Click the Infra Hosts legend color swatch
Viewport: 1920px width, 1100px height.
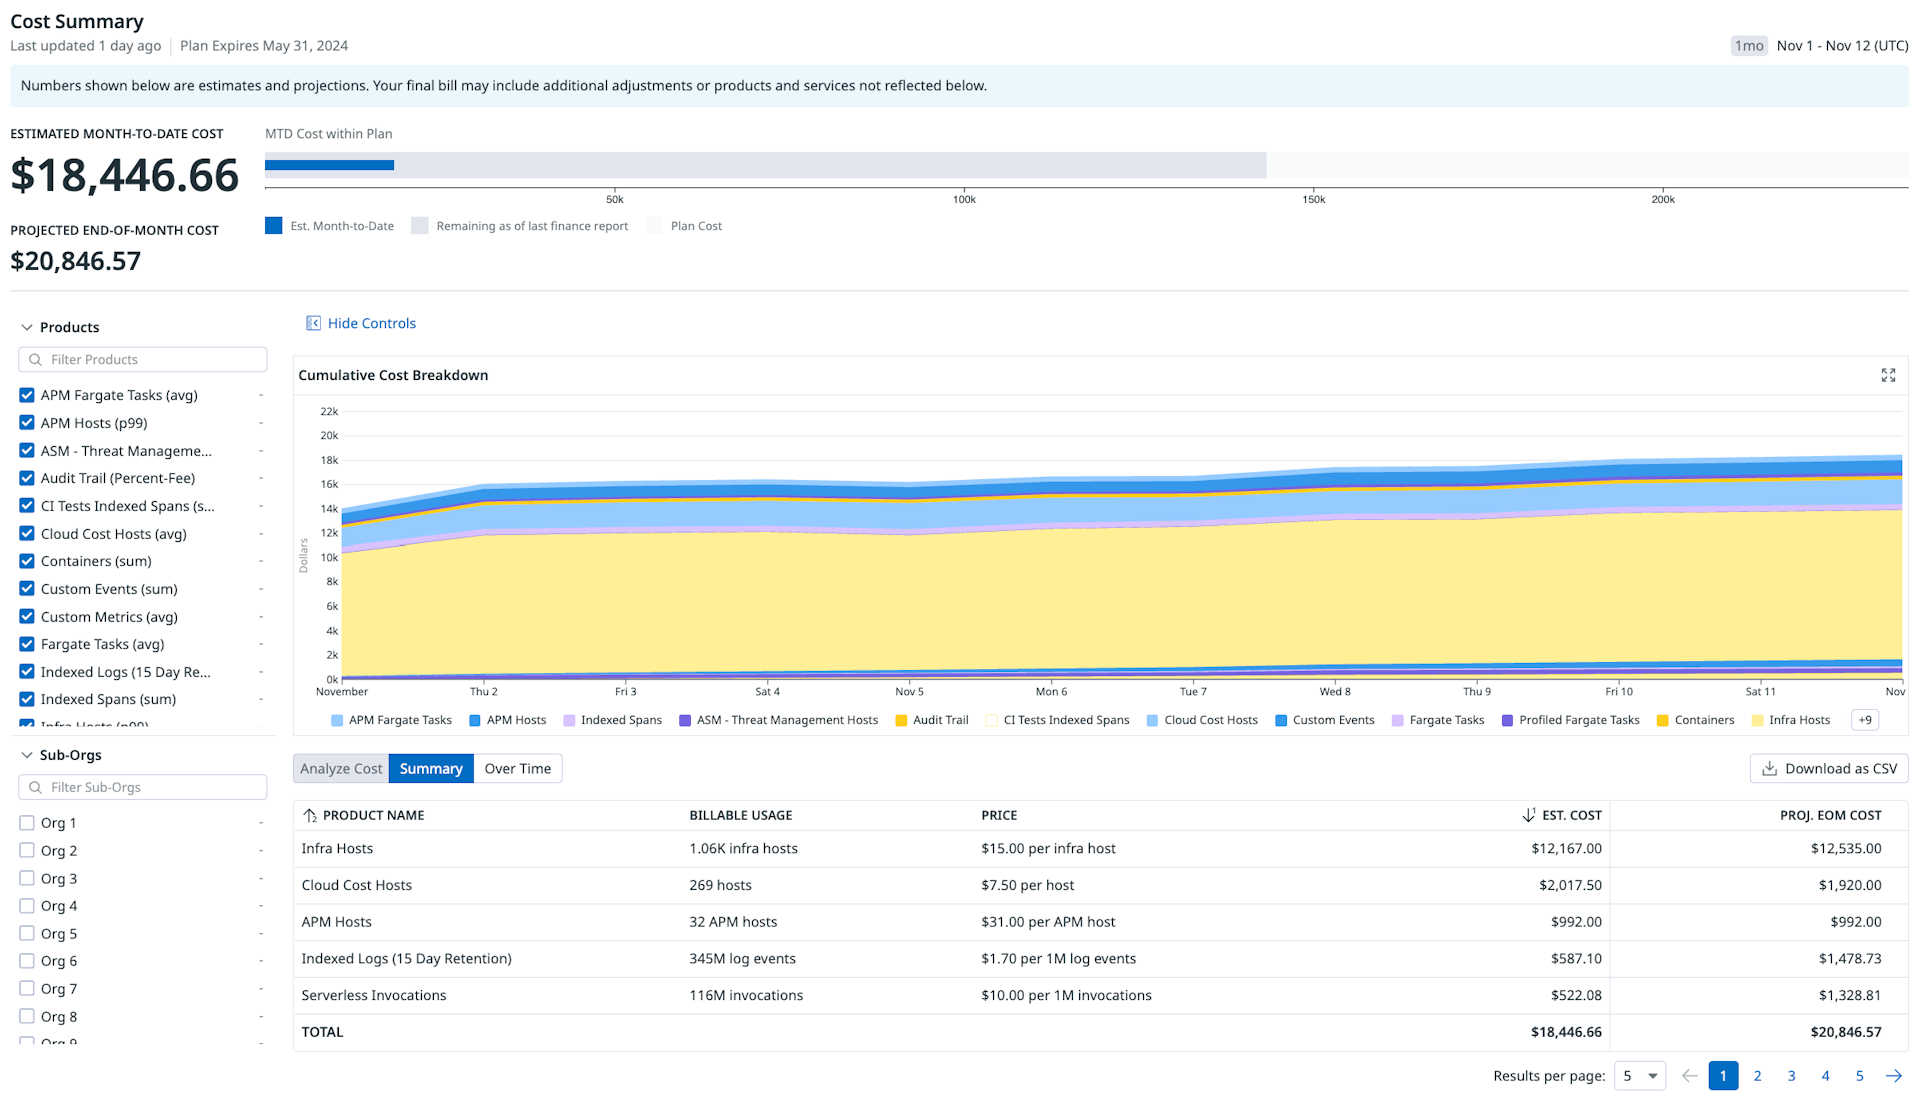[x=1758, y=720]
